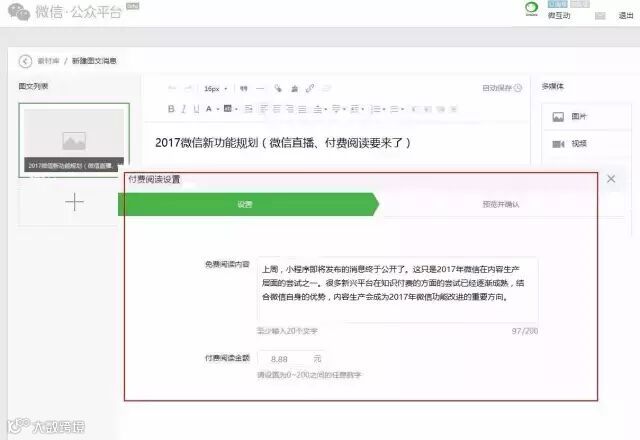640x440 pixels.
Task: Insert a horizontal divider line
Action: (x=260, y=88)
